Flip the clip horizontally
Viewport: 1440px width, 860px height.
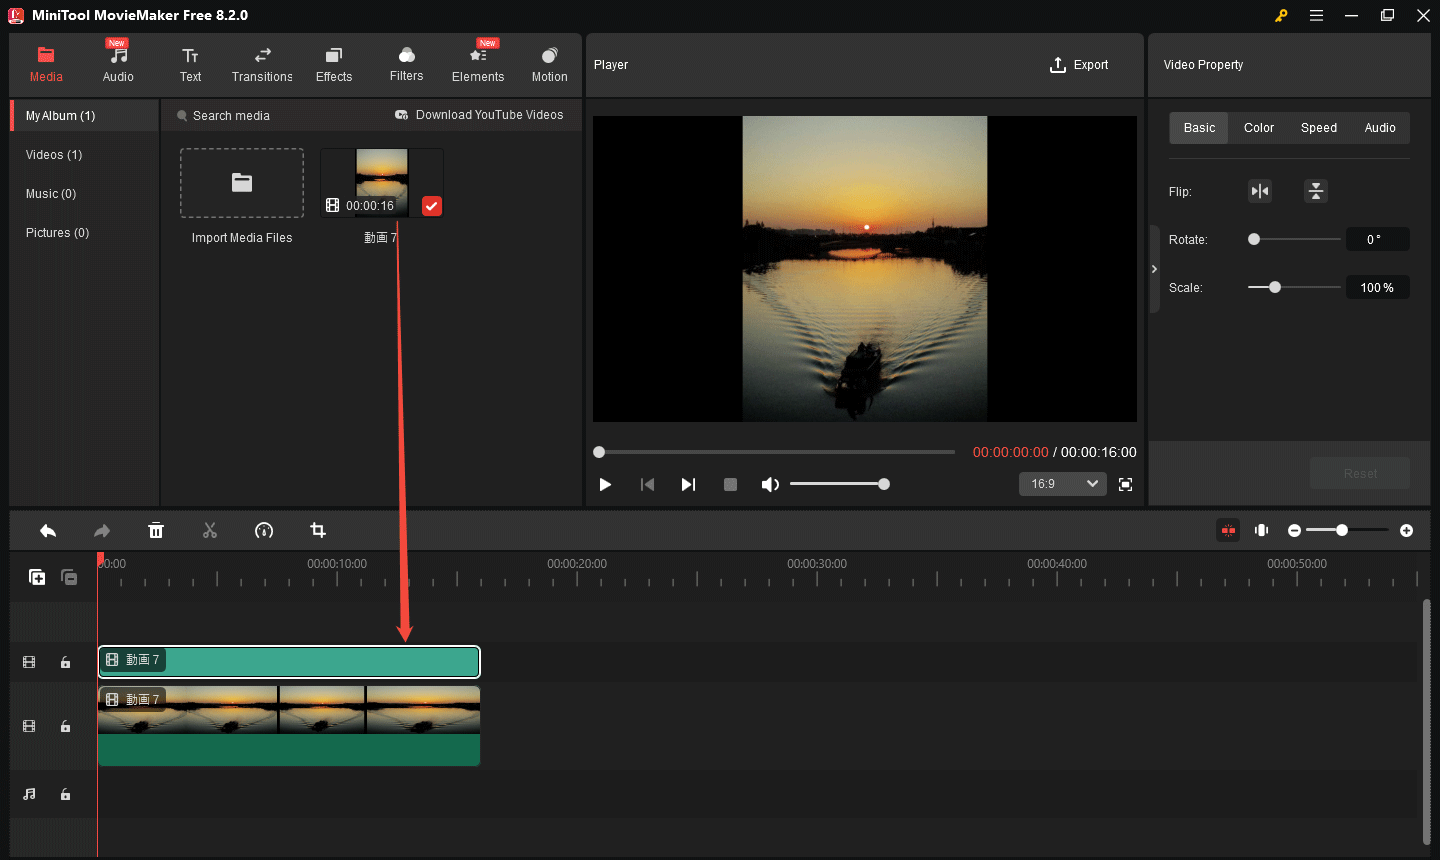coord(1260,191)
